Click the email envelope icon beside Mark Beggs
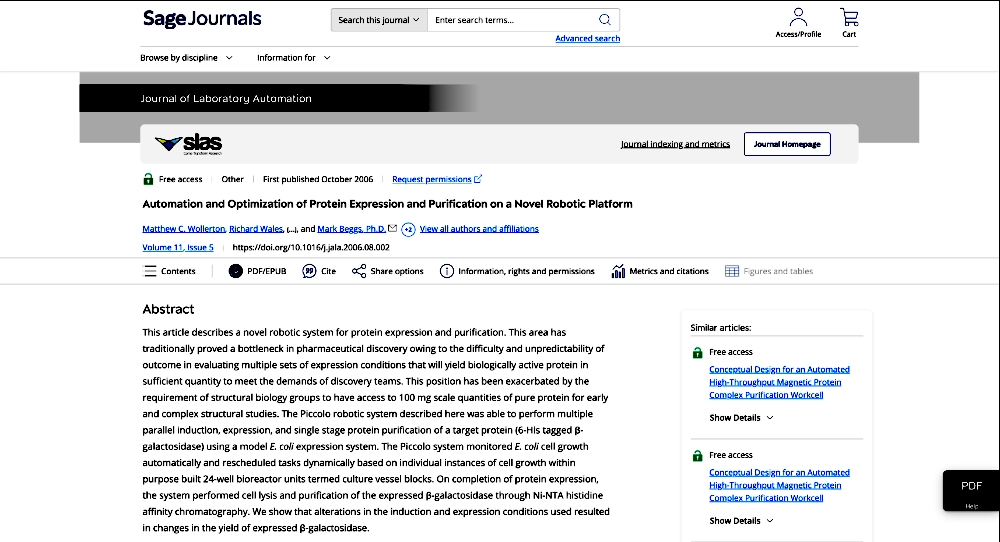1000x542 pixels. point(393,228)
